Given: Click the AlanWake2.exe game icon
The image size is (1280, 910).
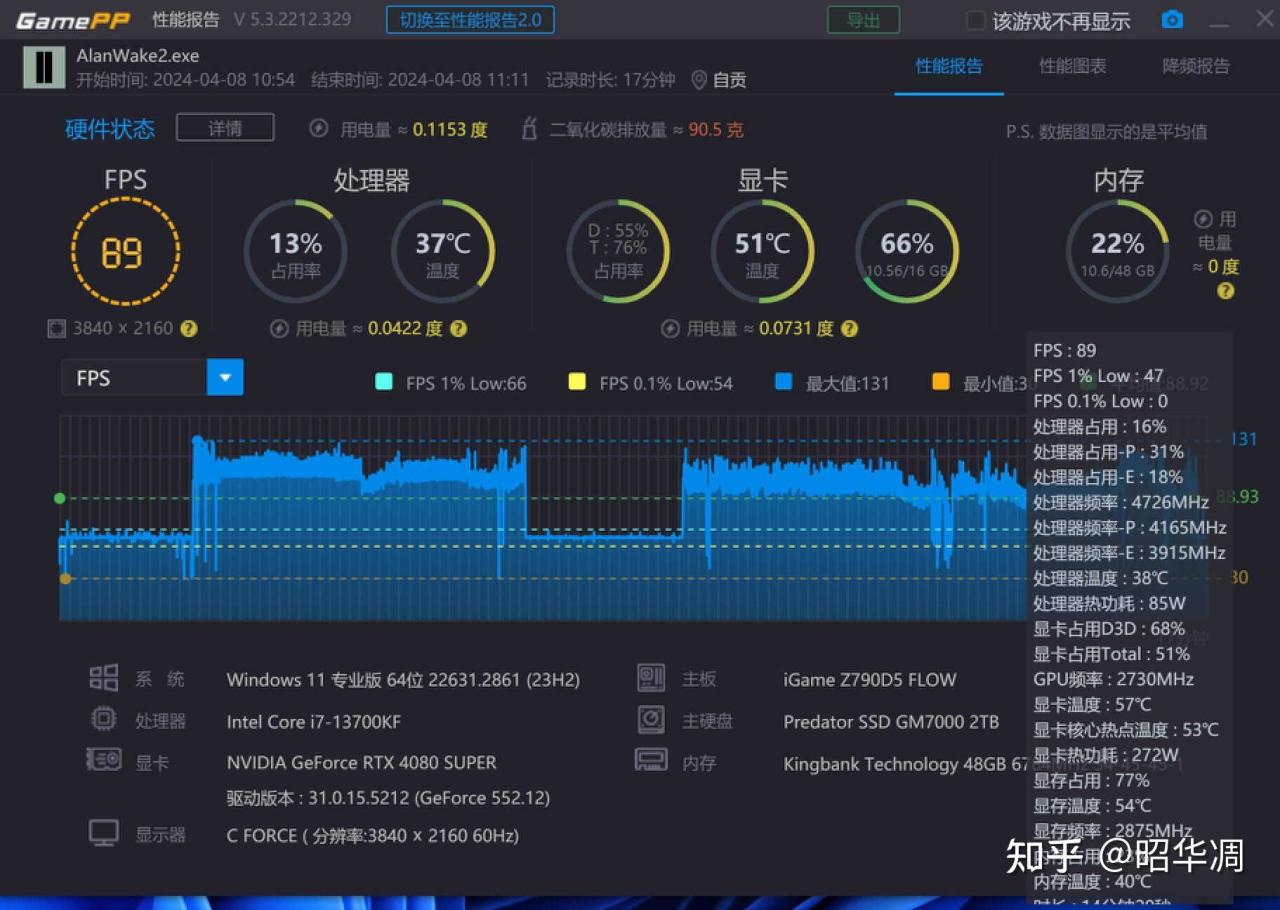Looking at the screenshot, I should click(x=44, y=67).
